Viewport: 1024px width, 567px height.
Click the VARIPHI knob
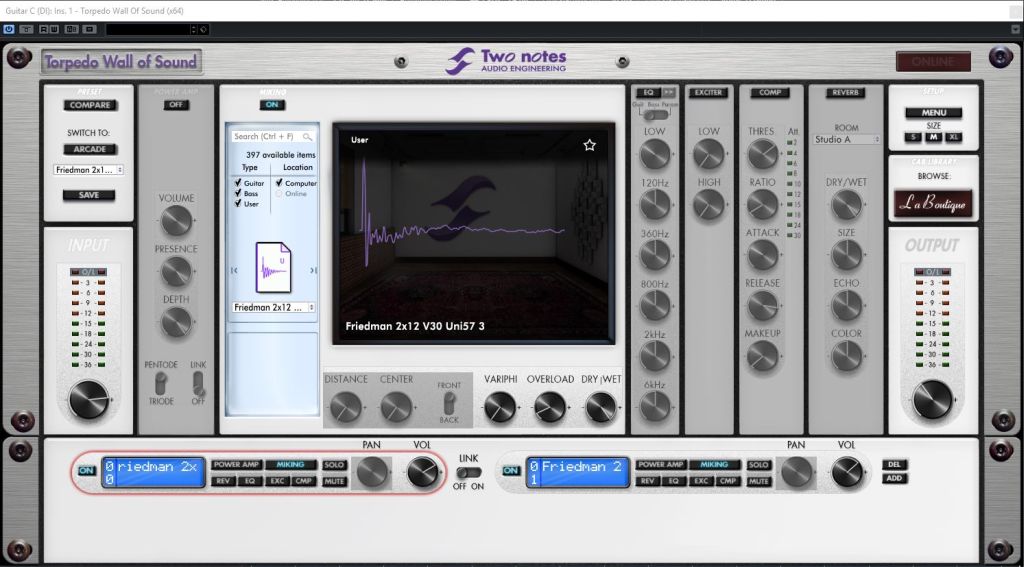tap(500, 407)
